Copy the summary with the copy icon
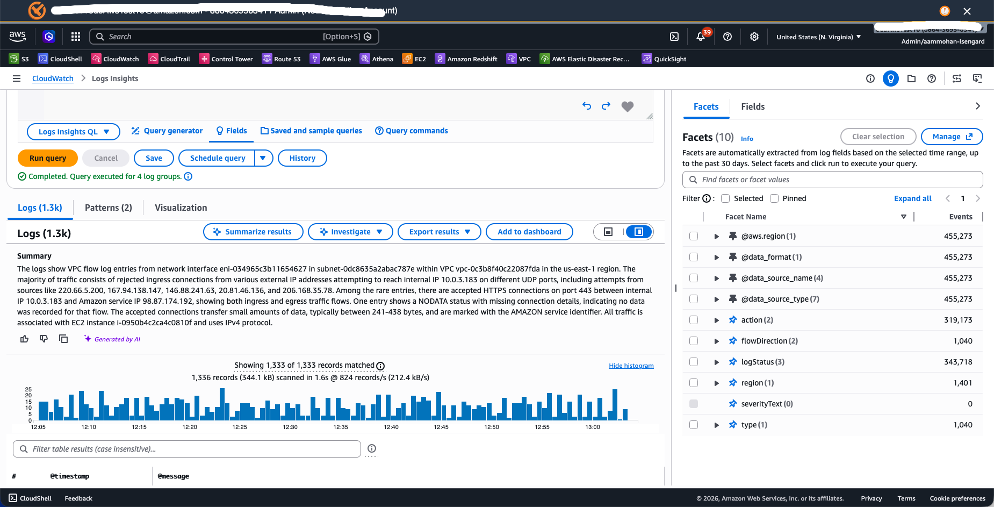This screenshot has width=994, height=508. click(x=63, y=339)
